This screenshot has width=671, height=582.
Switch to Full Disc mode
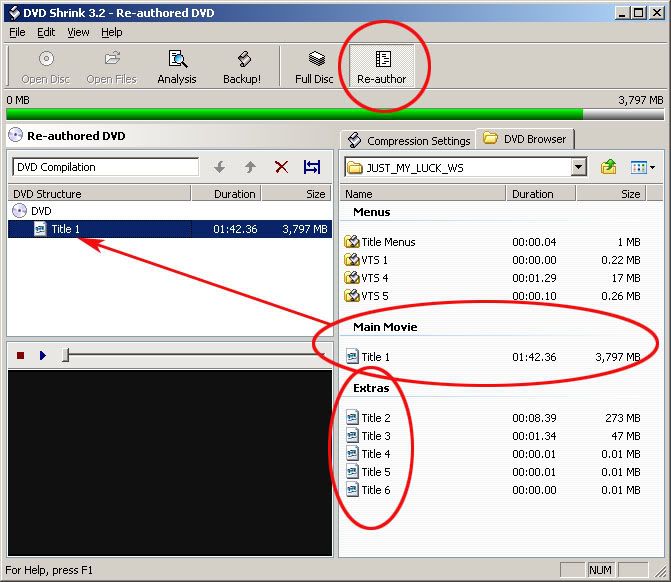315,66
